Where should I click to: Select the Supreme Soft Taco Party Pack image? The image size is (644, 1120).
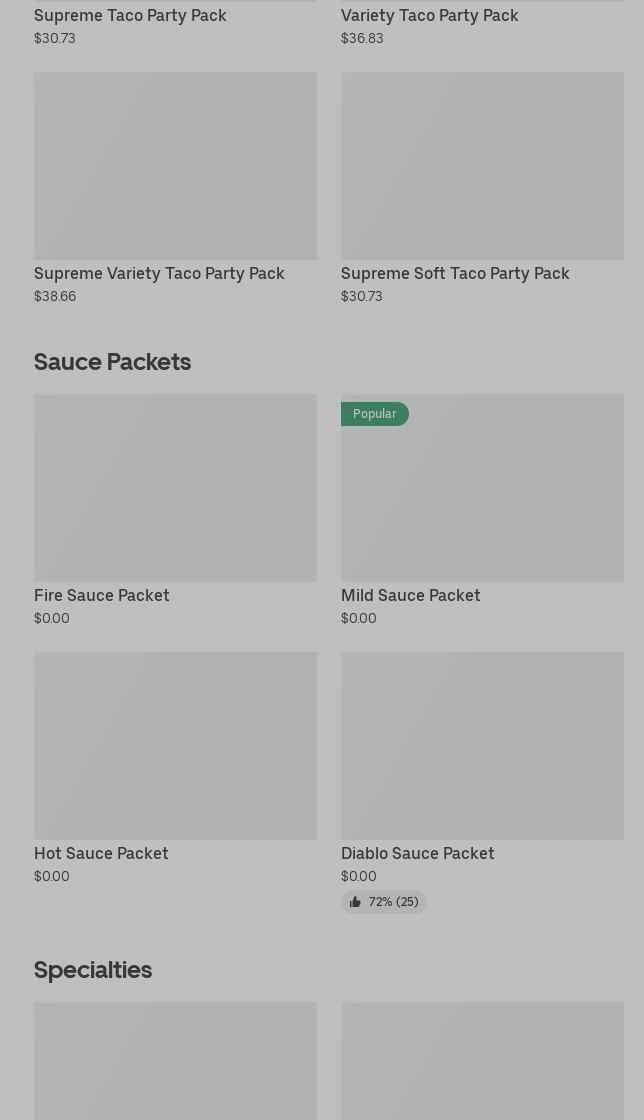coord(482,166)
